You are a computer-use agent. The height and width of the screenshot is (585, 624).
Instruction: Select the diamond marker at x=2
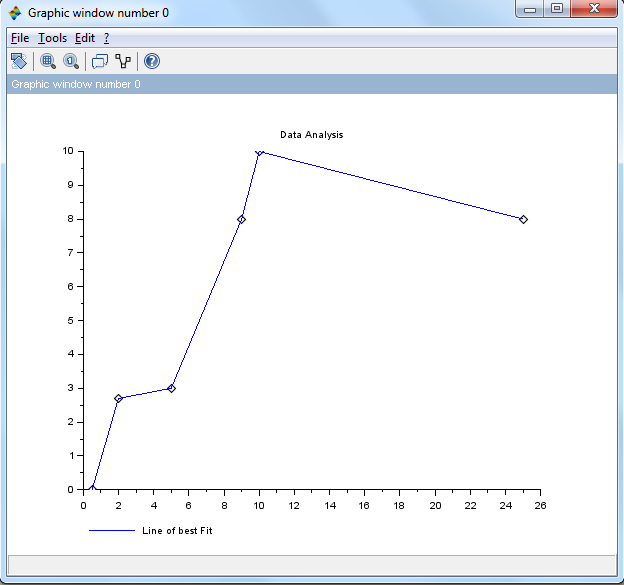pyautogui.click(x=118, y=398)
